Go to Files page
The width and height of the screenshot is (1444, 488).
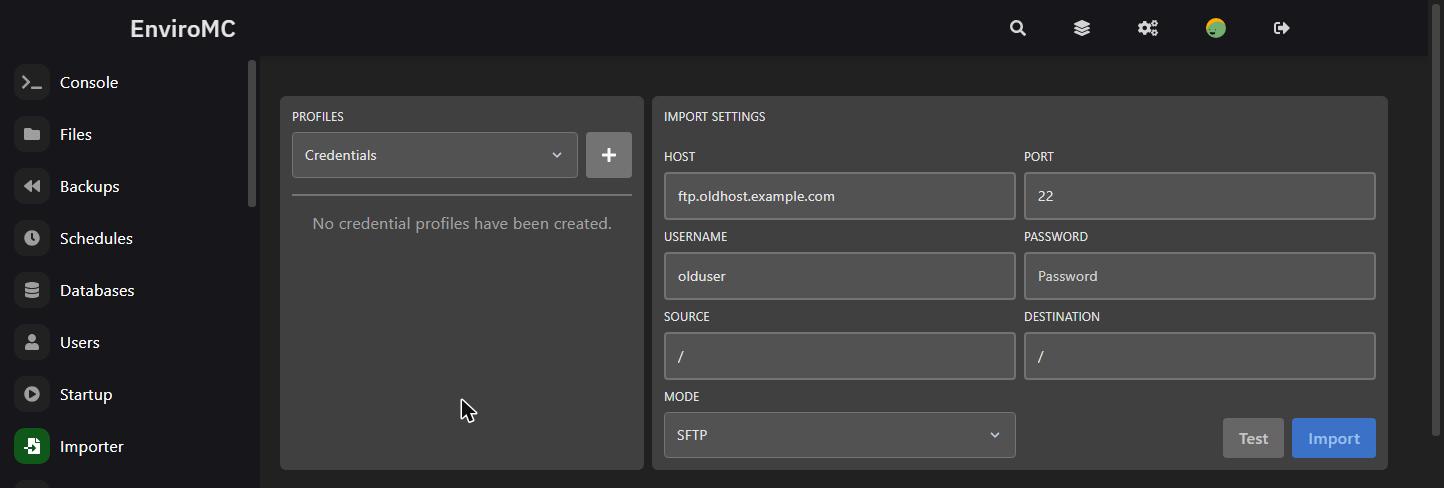76,134
